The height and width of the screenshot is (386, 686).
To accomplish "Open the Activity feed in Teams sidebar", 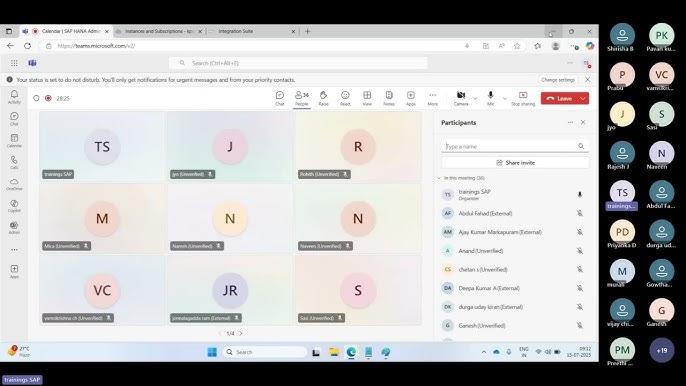I will 14,97.
